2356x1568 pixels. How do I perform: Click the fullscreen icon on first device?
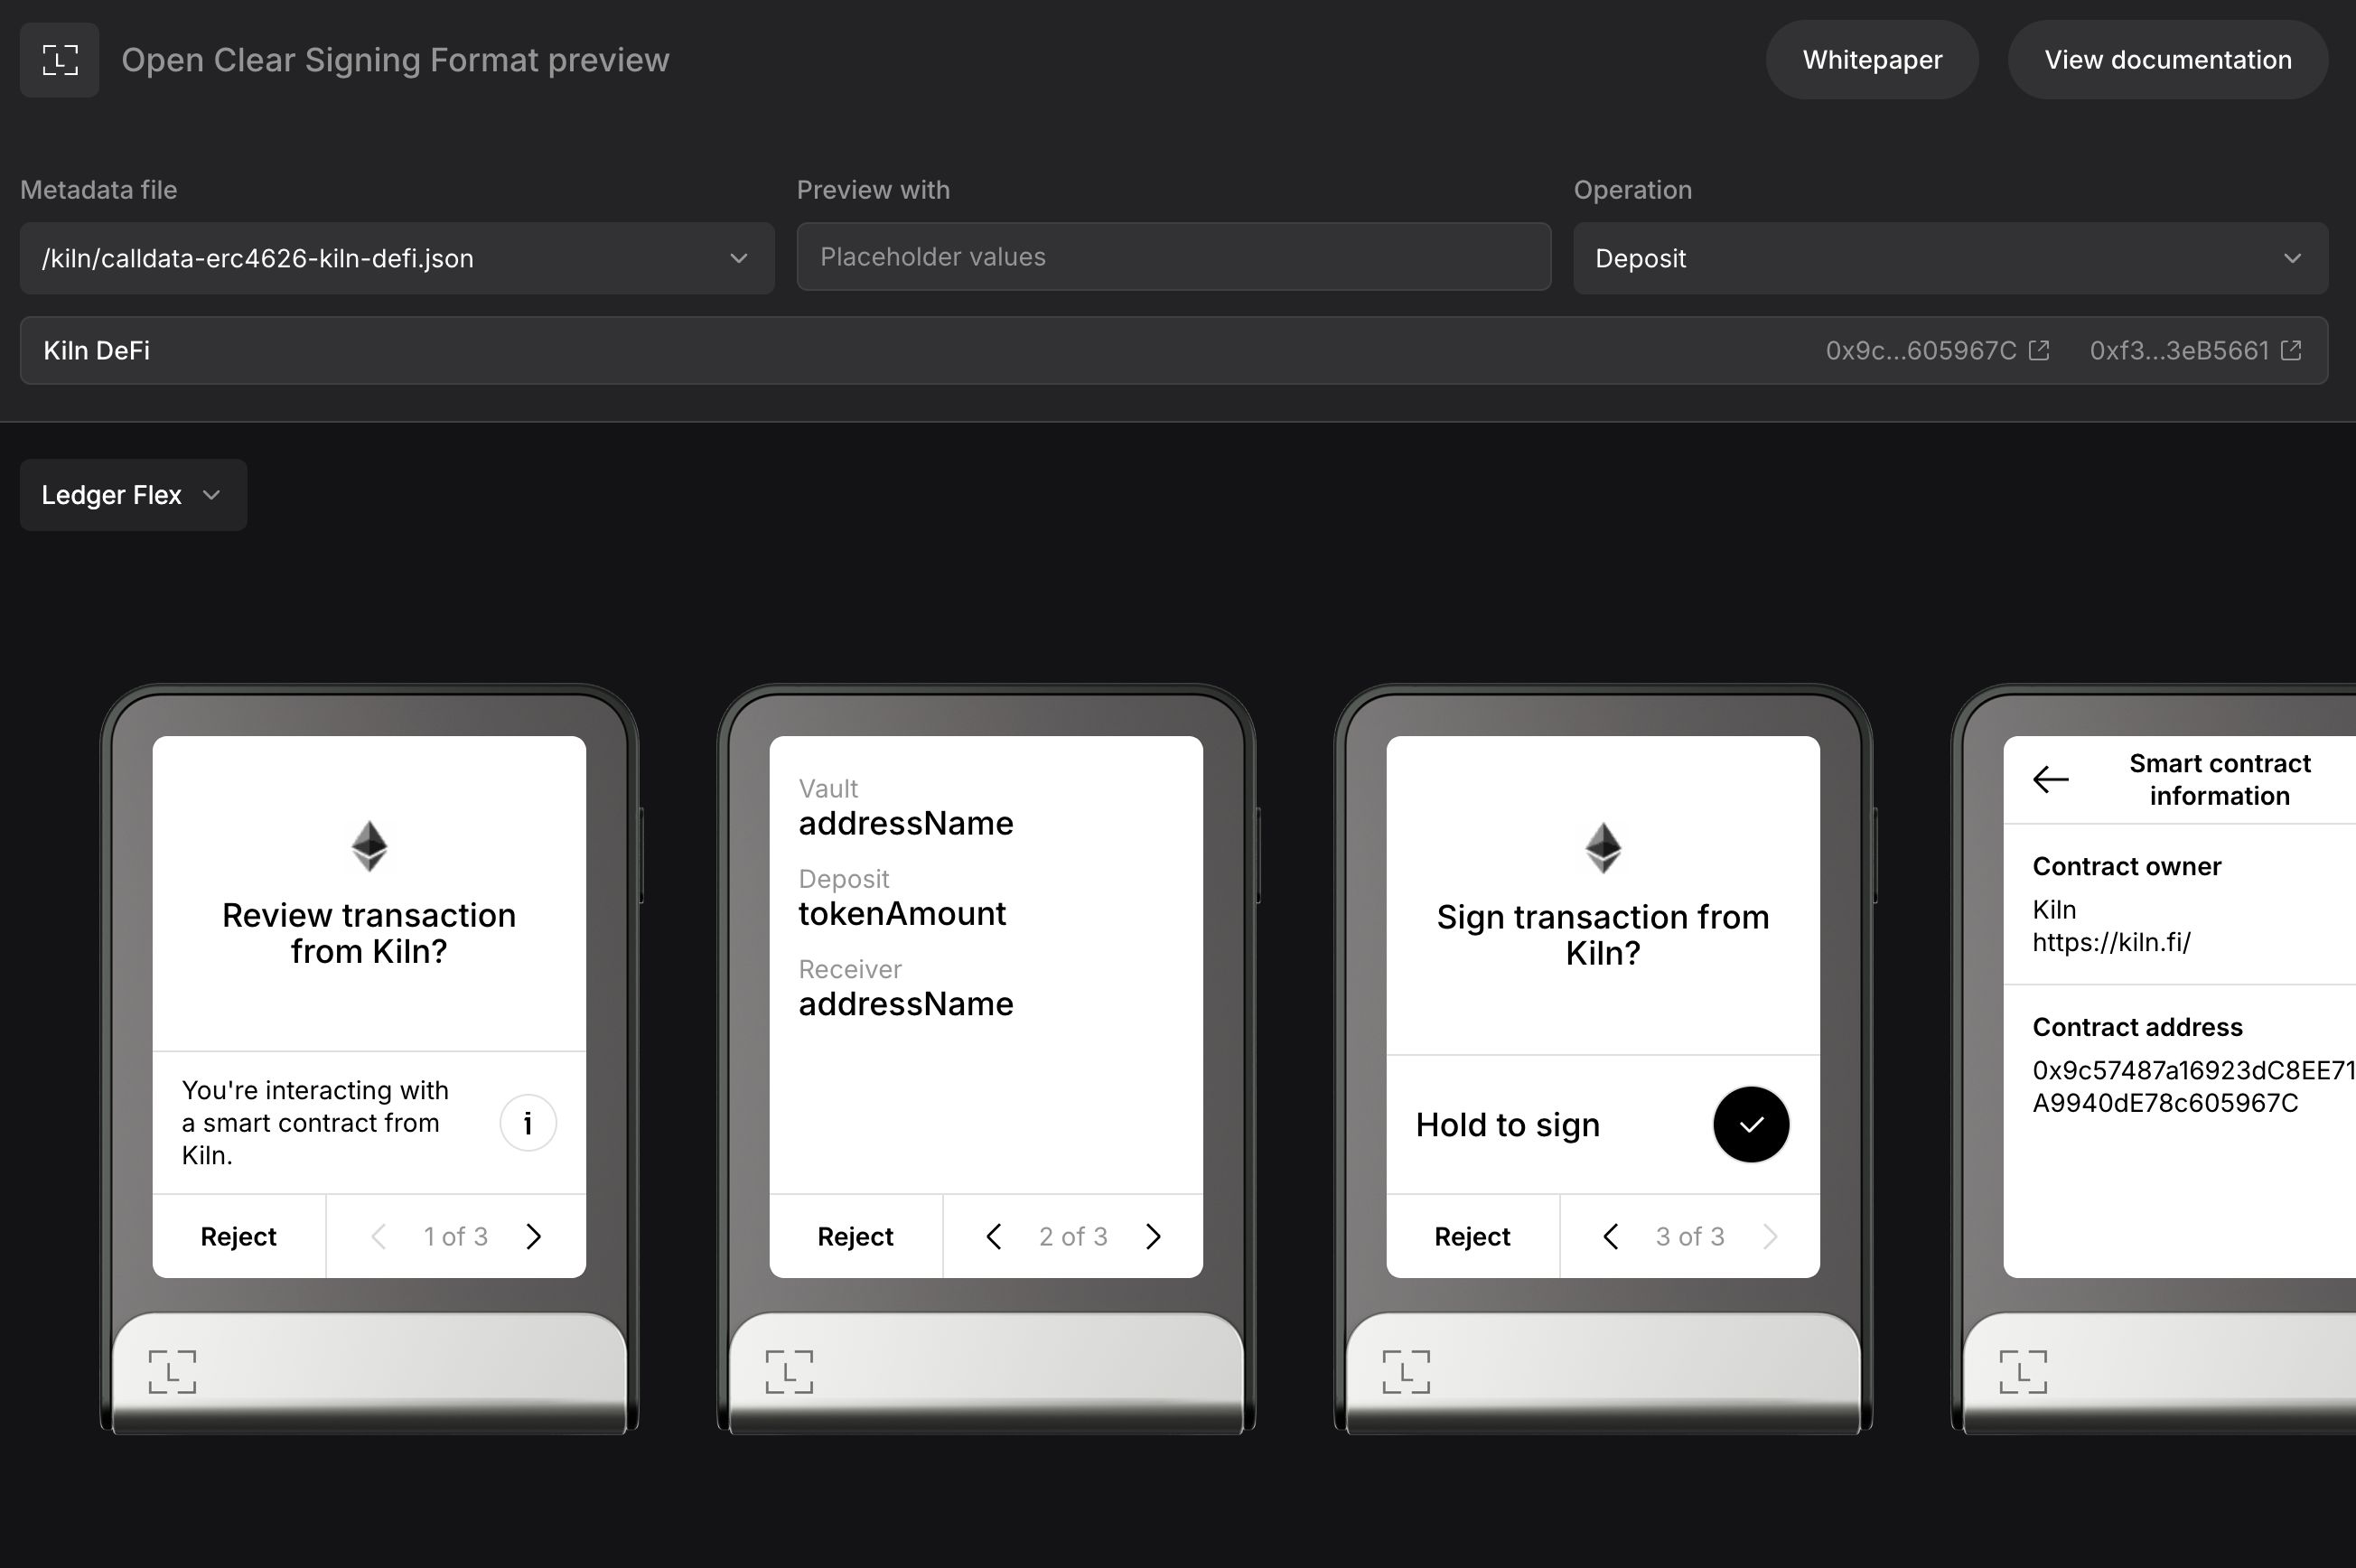(x=175, y=1370)
